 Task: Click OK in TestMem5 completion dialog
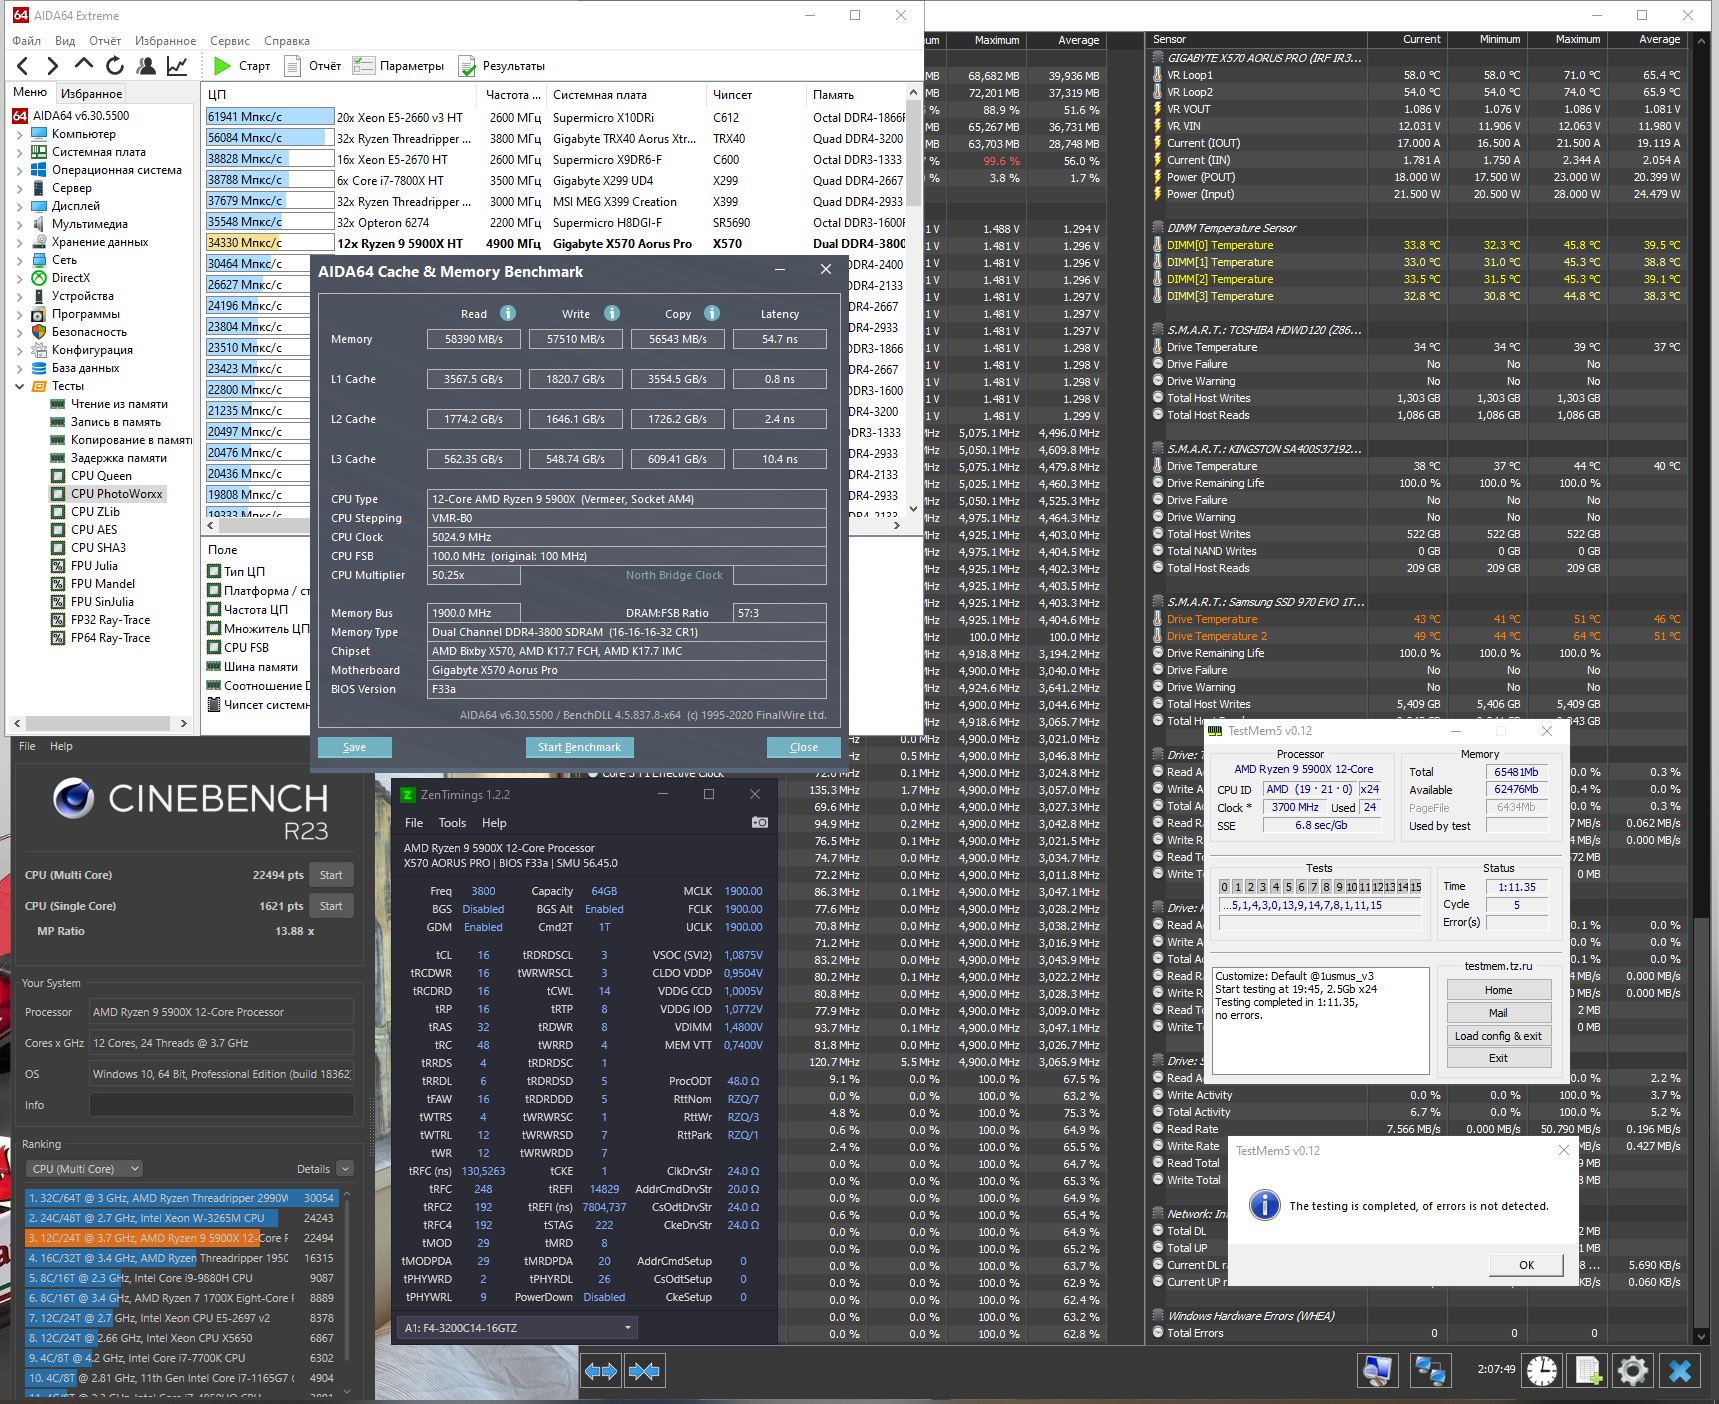[1526, 1265]
